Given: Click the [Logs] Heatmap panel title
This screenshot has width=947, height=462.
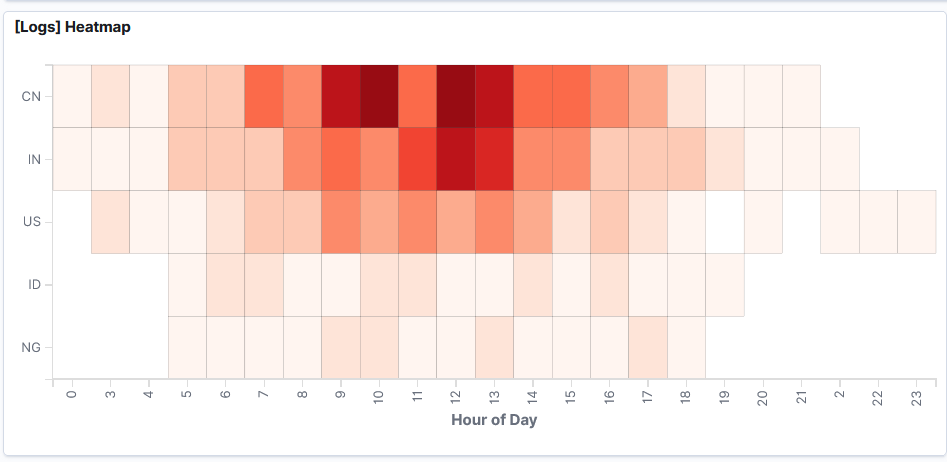Looking at the screenshot, I should 72,27.
